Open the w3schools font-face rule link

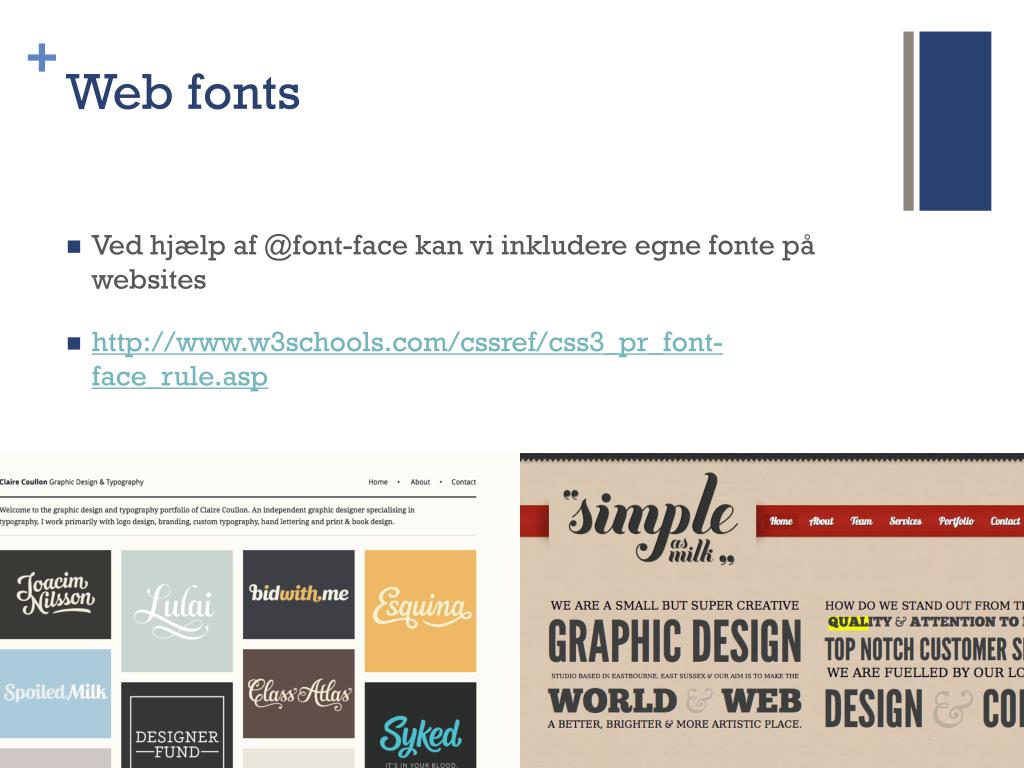[407, 359]
